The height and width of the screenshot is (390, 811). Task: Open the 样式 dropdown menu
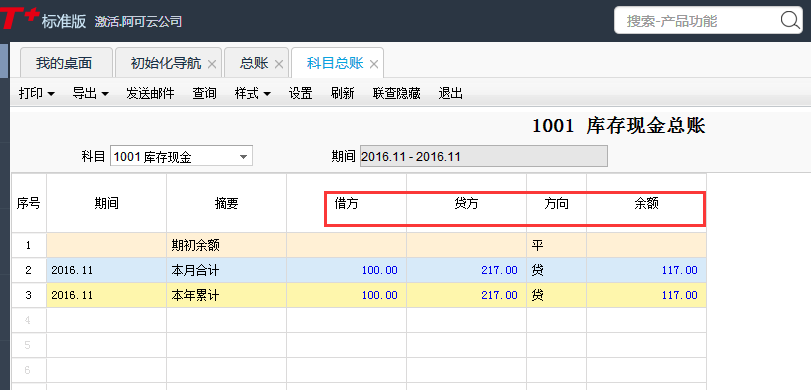tap(253, 94)
